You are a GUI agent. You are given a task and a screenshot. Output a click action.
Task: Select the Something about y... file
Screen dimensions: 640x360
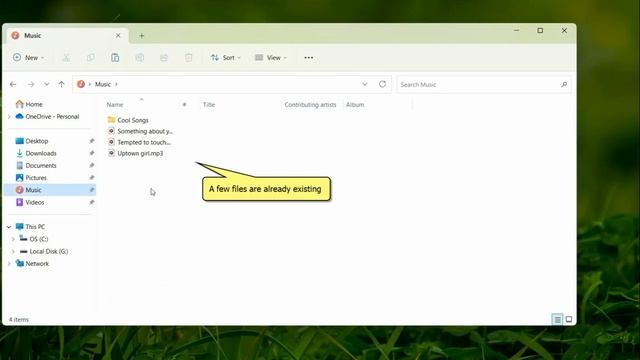pos(145,131)
